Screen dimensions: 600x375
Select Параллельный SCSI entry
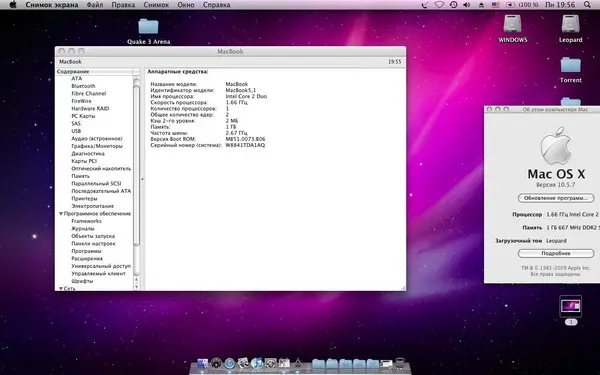(96, 183)
